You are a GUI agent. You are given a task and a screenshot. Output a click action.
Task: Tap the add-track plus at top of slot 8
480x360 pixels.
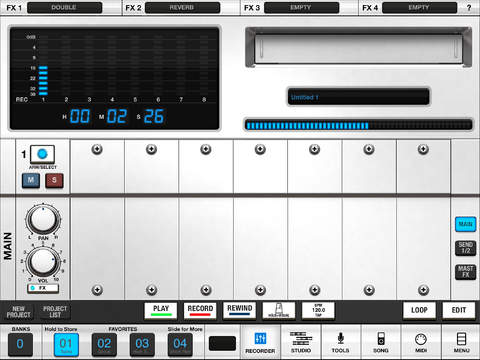coord(423,149)
